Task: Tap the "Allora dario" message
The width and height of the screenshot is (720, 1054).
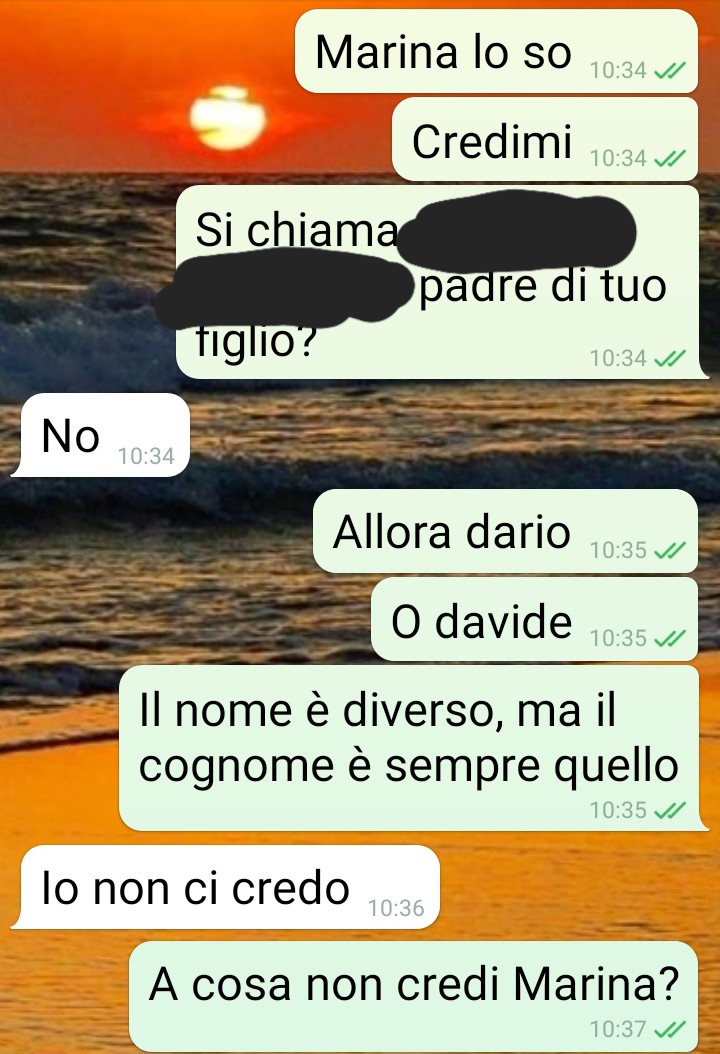Action: click(506, 531)
